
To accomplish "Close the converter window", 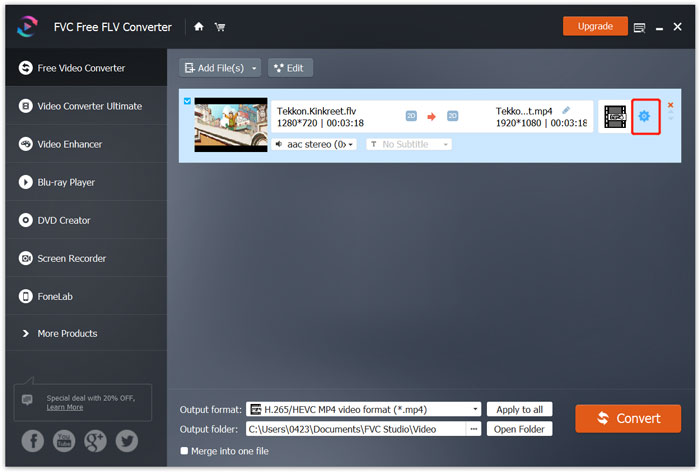I will (677, 27).
